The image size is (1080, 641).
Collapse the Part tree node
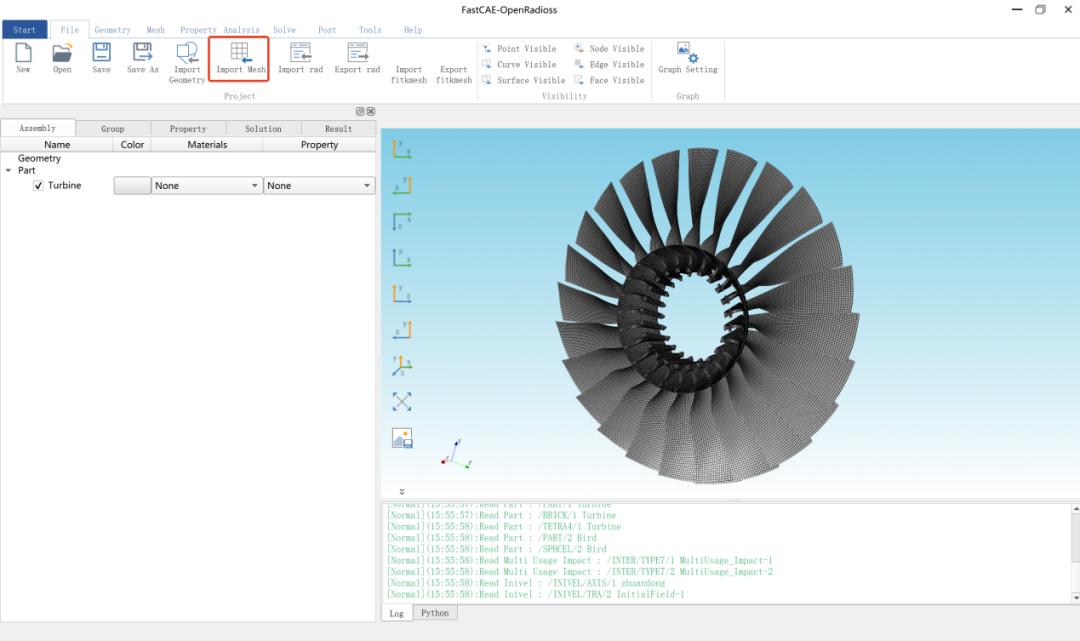[8, 171]
